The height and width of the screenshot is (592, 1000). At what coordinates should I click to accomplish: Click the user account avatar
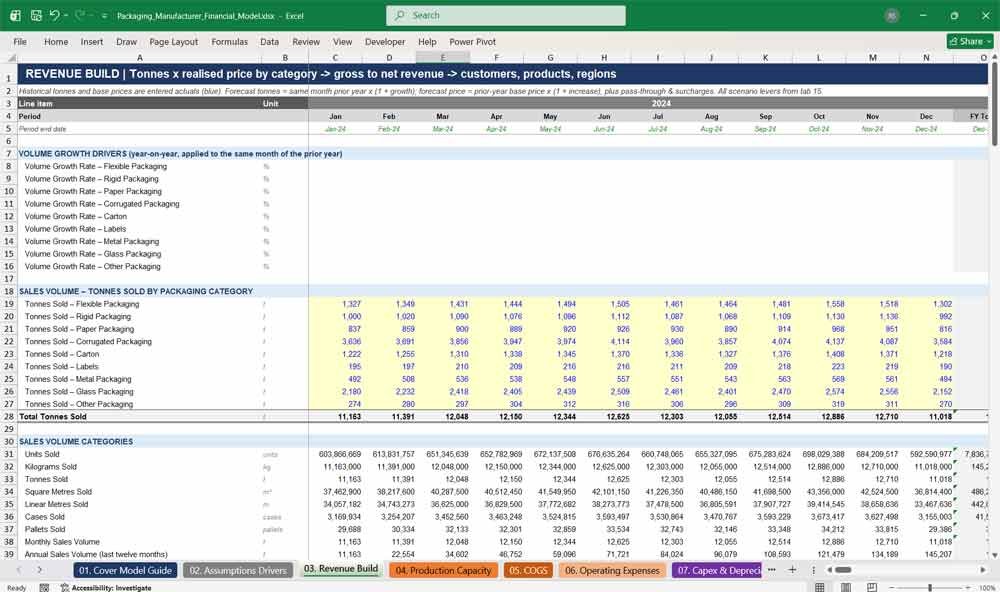(892, 16)
